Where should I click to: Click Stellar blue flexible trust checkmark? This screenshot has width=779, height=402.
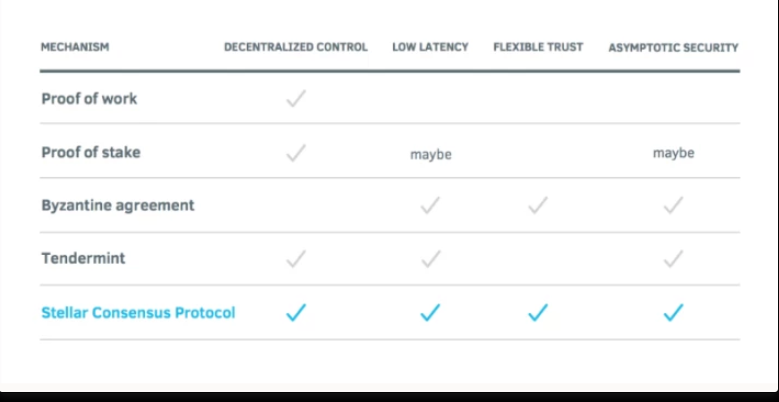tap(538, 313)
